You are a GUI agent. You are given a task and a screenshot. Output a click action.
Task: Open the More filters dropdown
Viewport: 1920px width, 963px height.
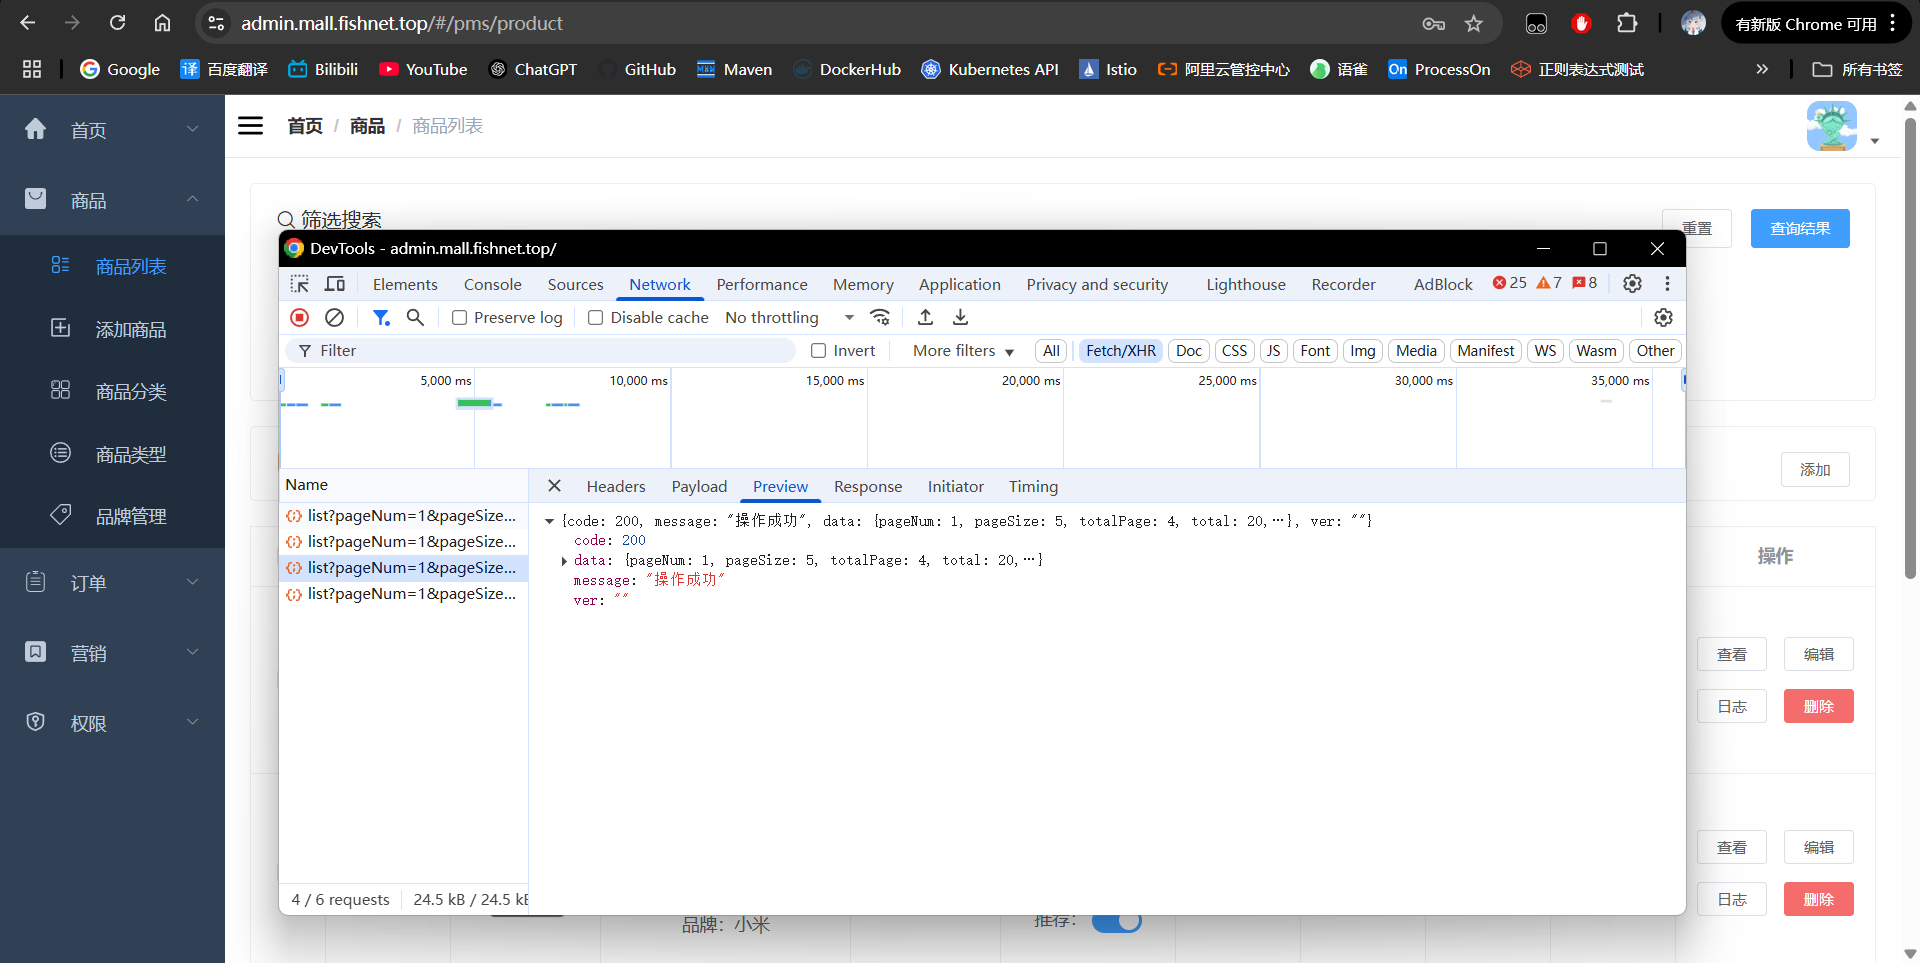click(x=963, y=350)
